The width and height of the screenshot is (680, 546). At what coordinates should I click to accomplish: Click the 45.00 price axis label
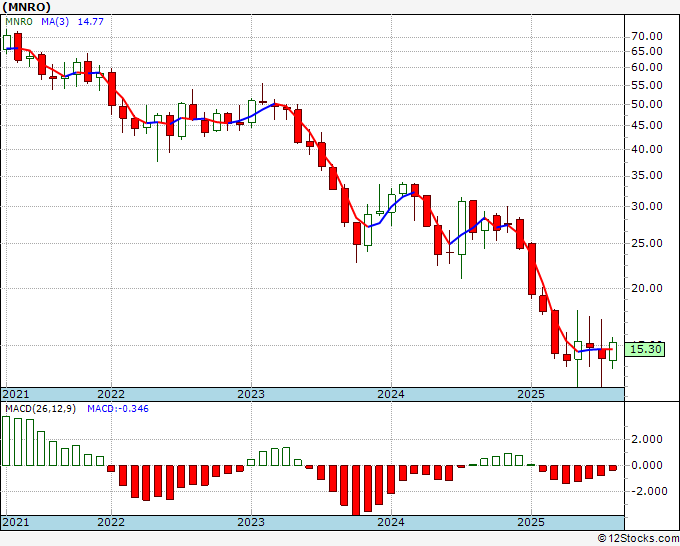[x=647, y=125]
